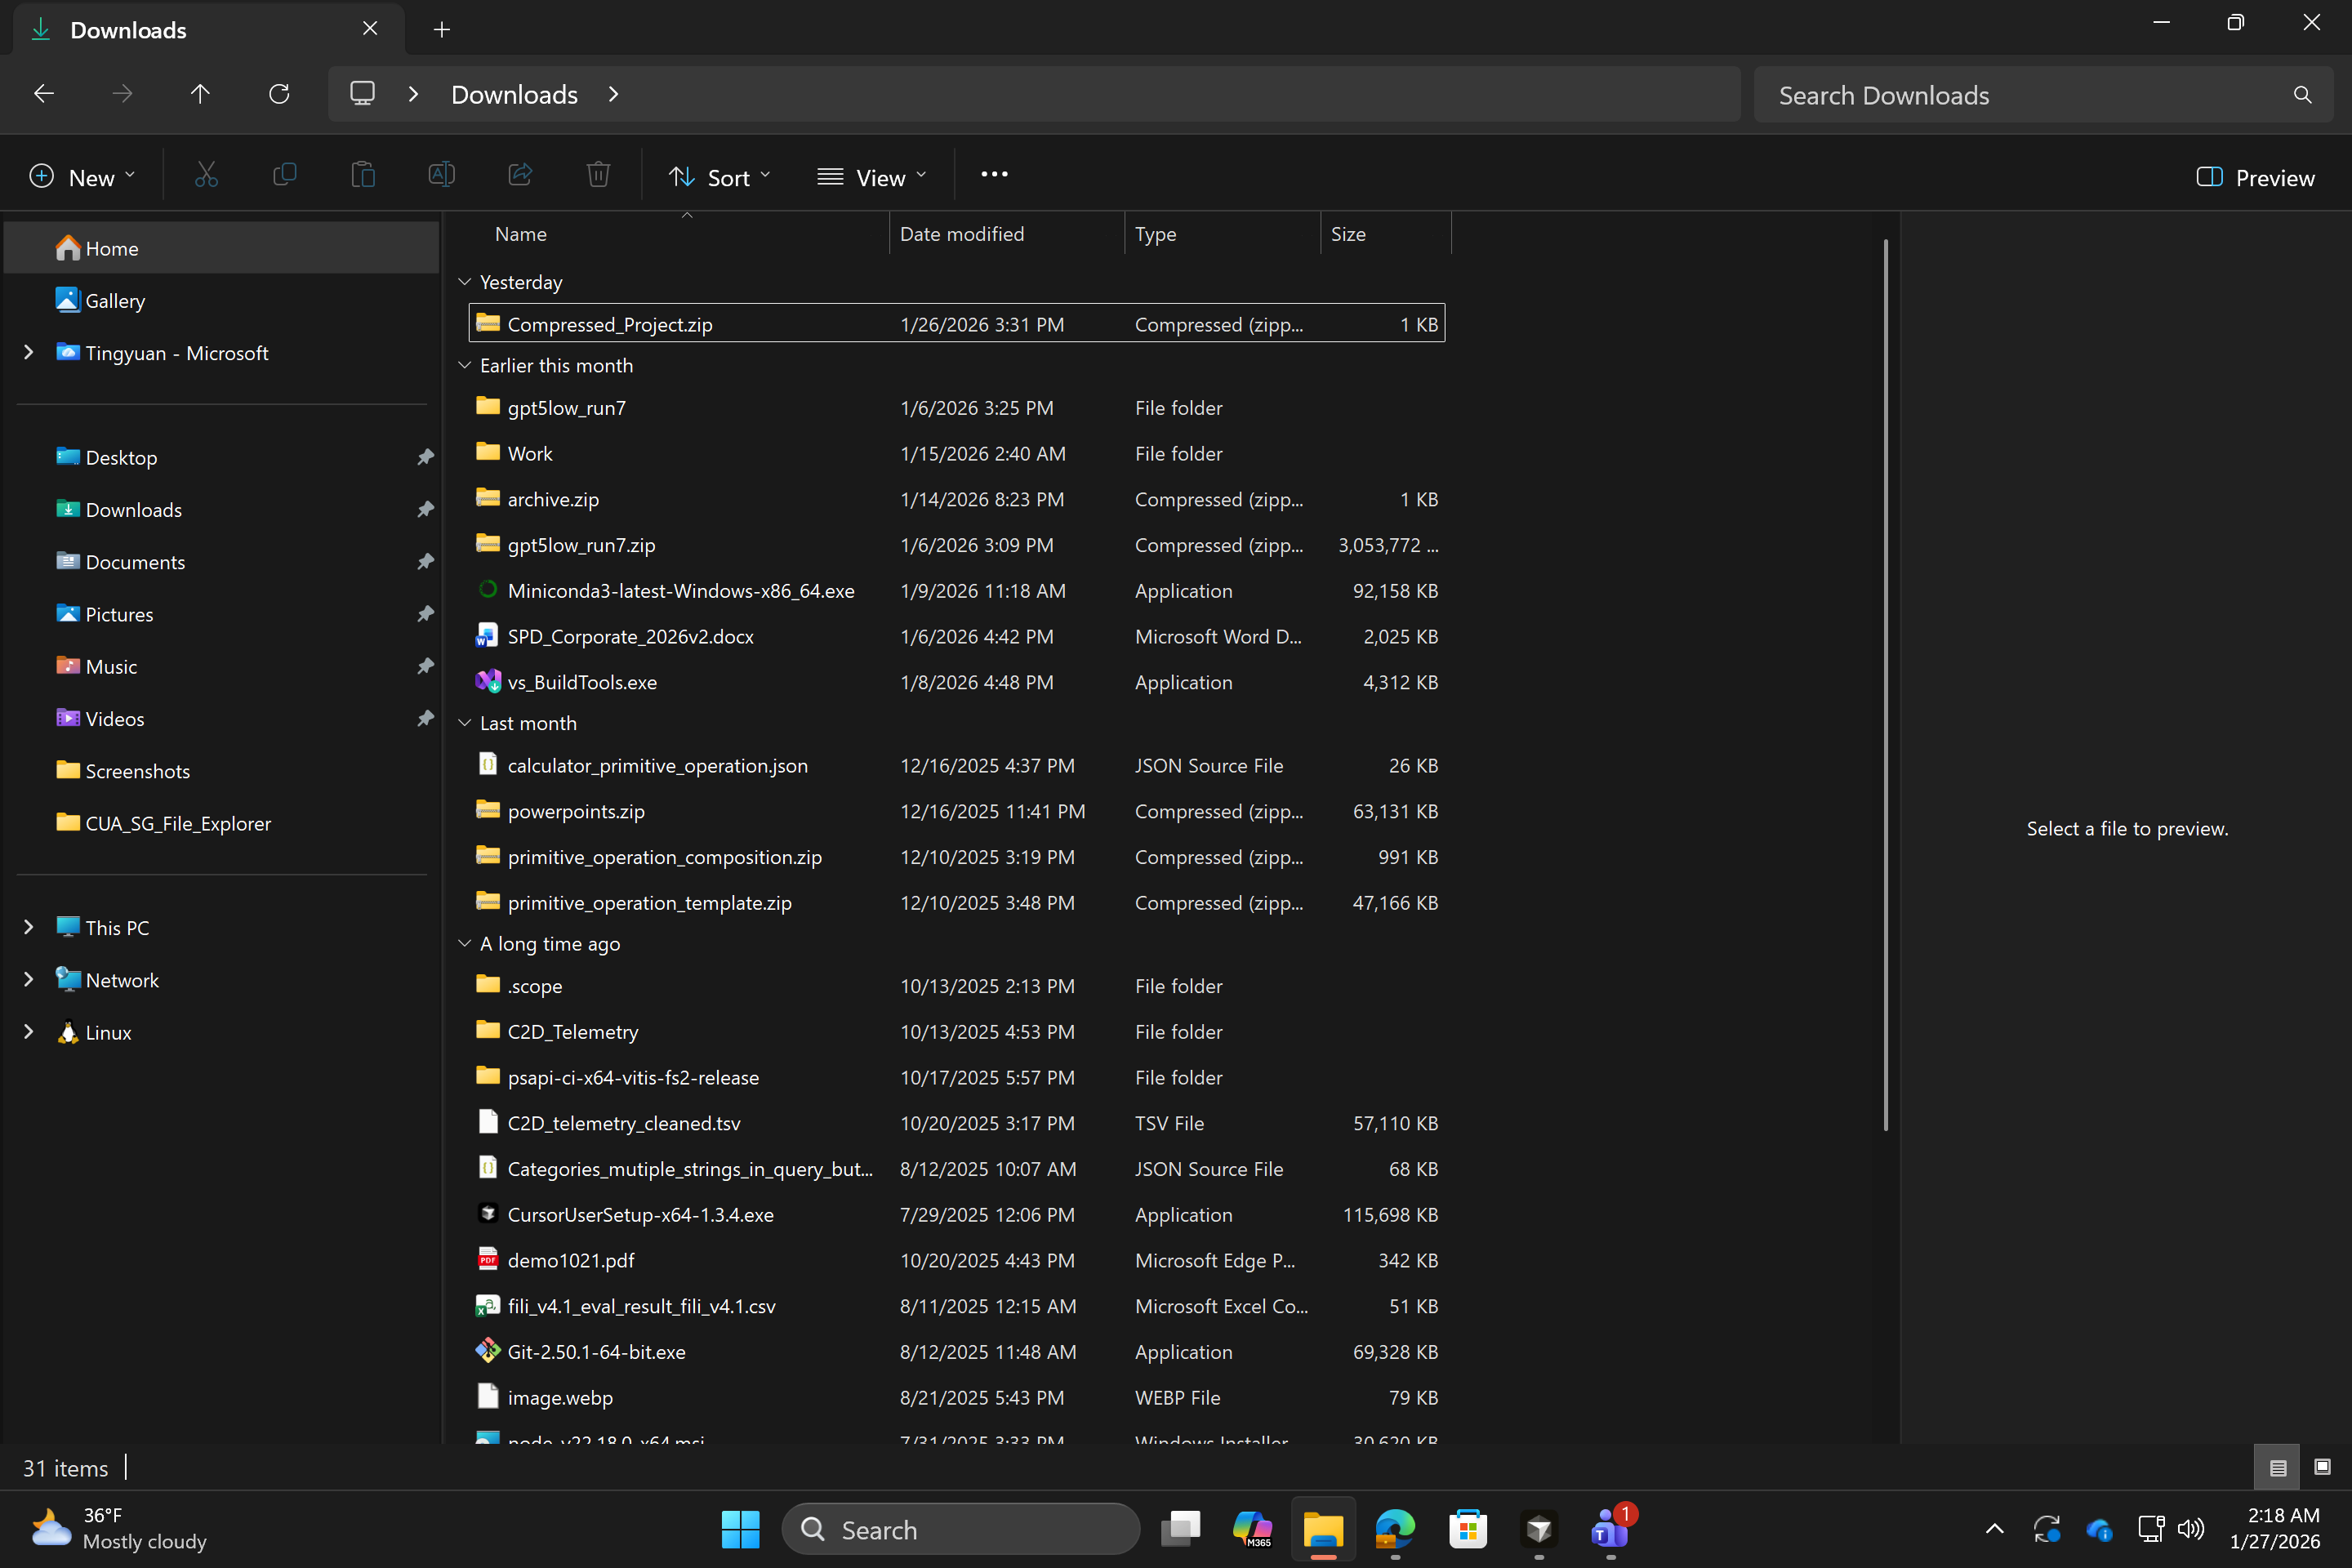
Task: Click the Rename icon in toolbar
Action: (441, 176)
